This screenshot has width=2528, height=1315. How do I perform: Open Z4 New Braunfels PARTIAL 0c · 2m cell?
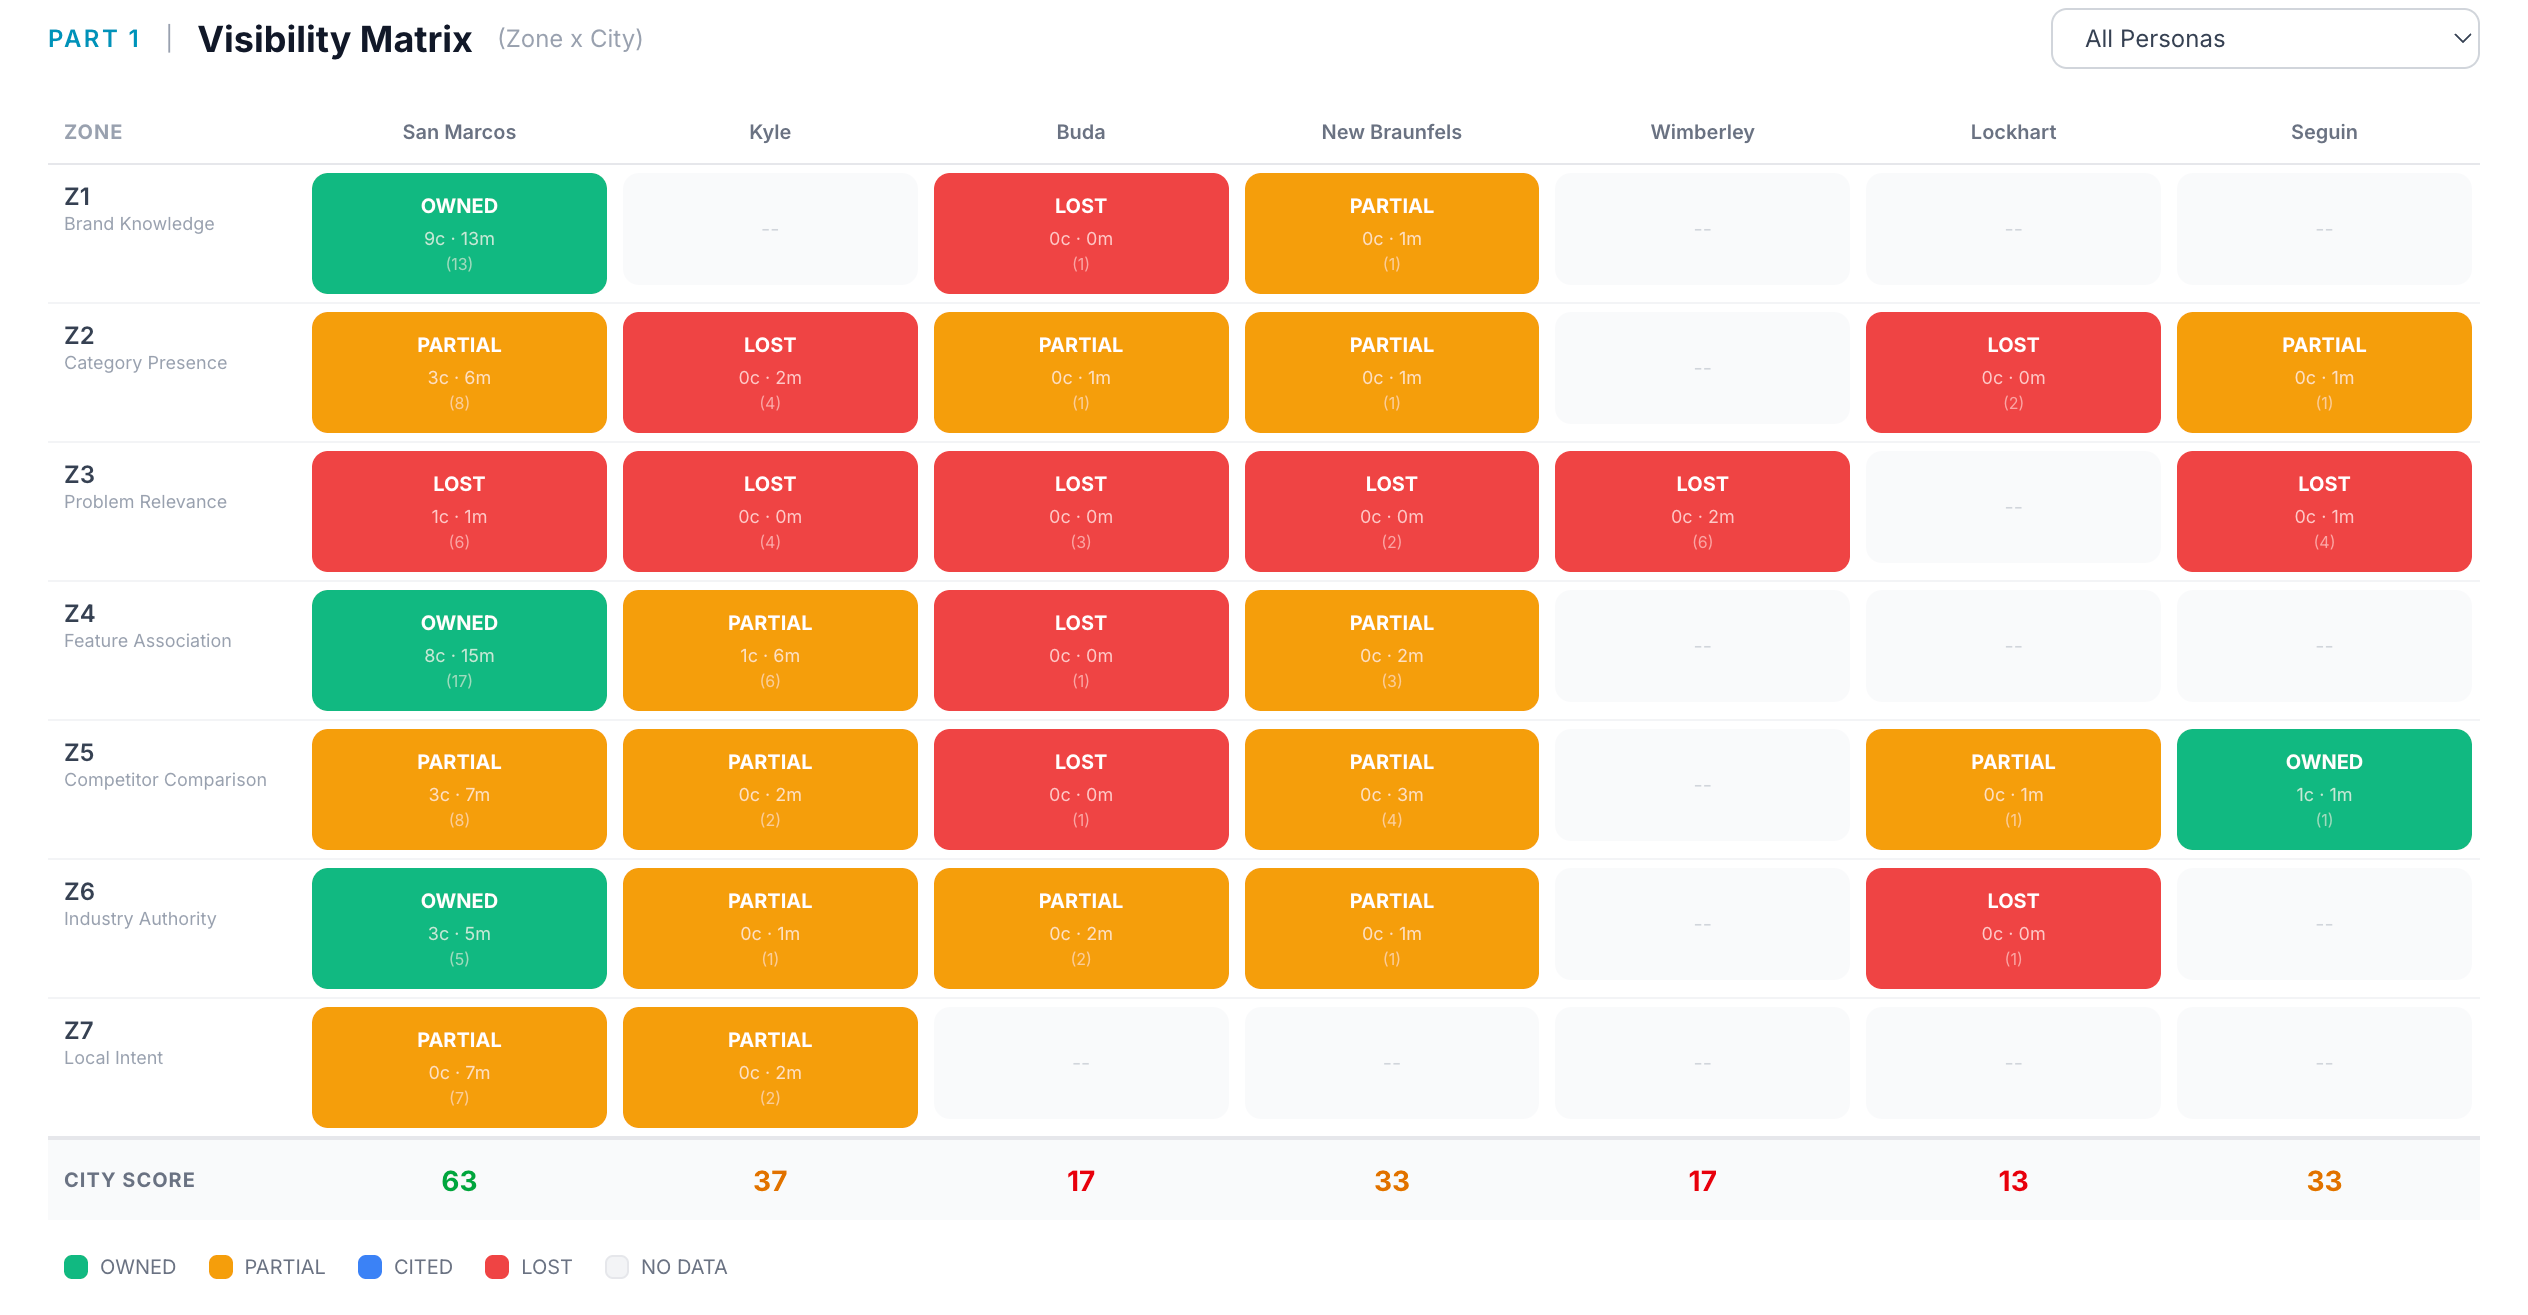tap(1391, 650)
